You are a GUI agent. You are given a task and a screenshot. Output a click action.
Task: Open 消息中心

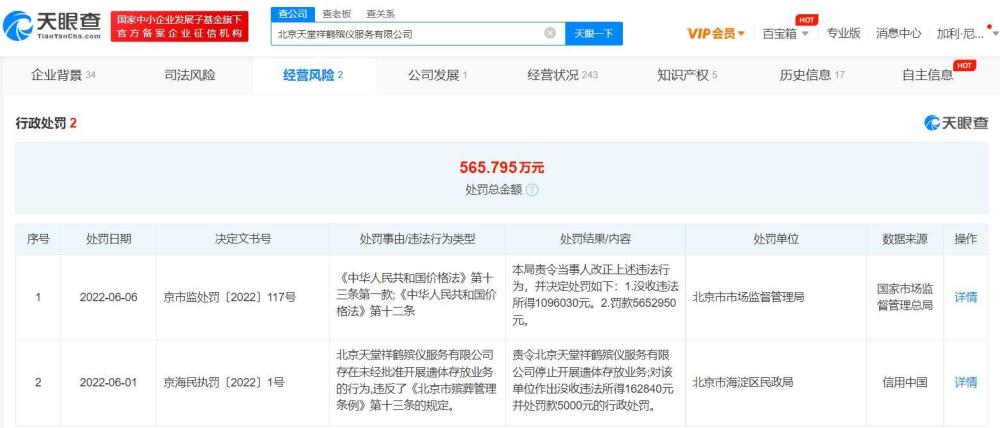point(898,33)
